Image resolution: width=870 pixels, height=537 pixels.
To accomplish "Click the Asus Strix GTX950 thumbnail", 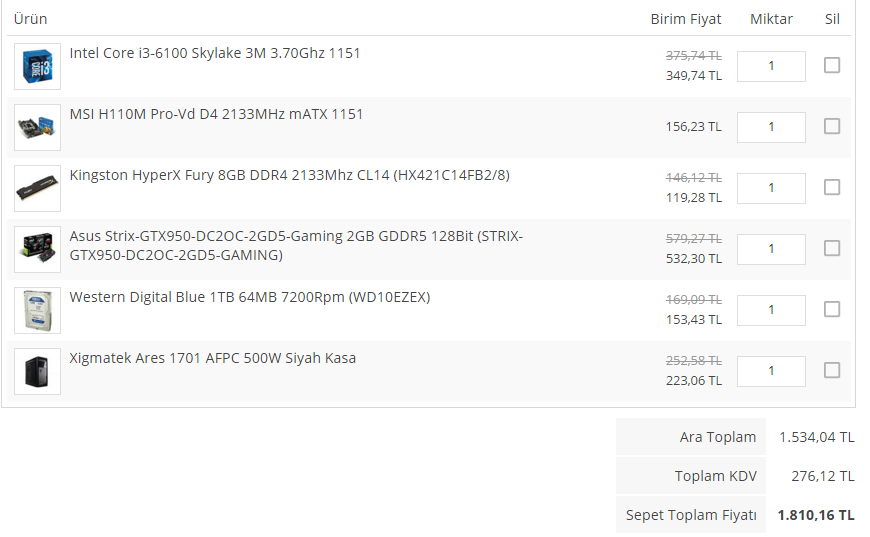I will (37, 249).
